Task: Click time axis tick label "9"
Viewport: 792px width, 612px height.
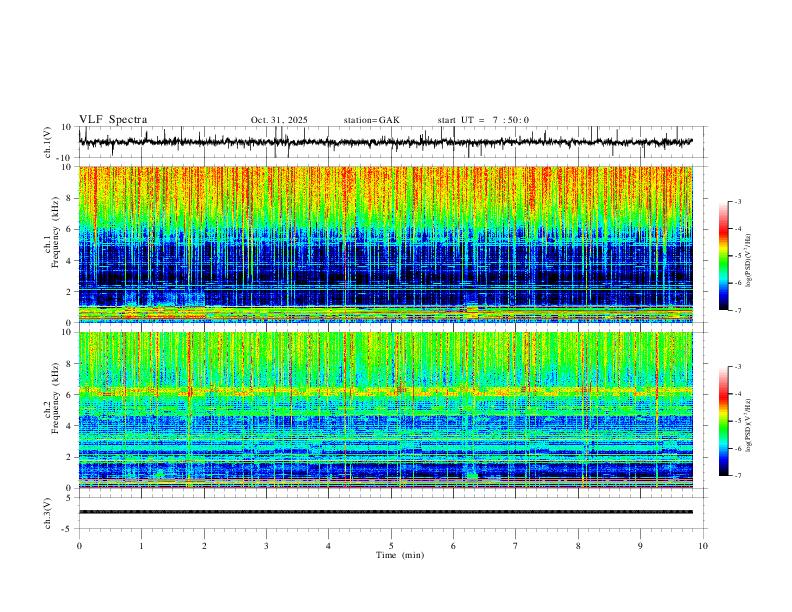Action: 640,546
